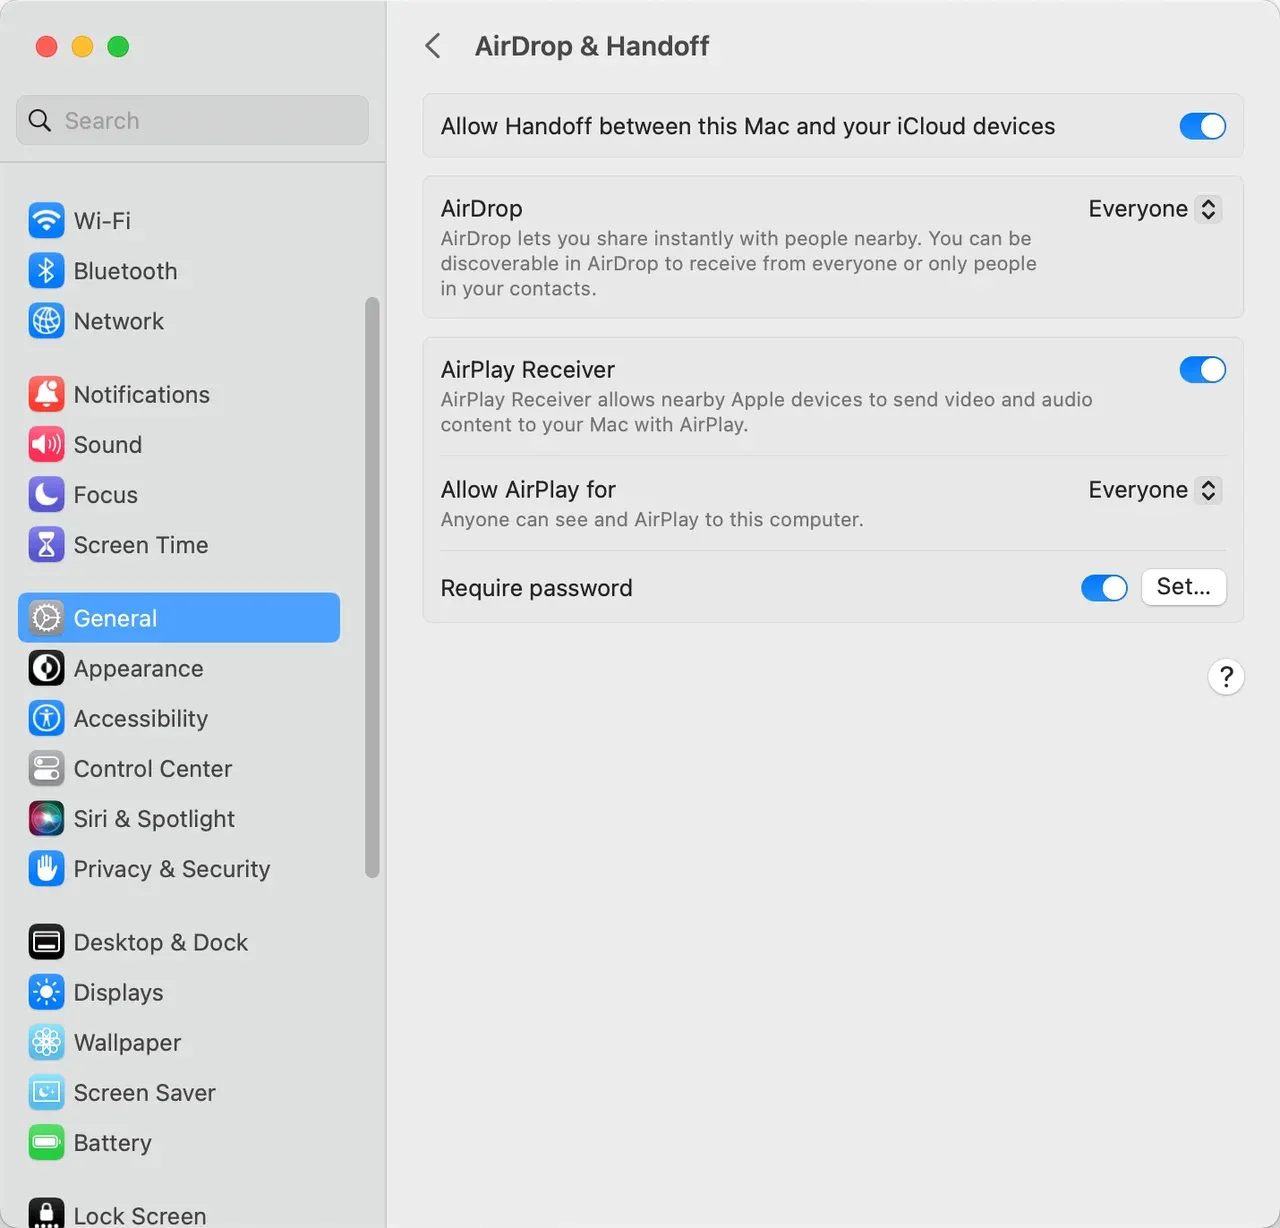Open Screen Time label in sidebar

click(141, 545)
